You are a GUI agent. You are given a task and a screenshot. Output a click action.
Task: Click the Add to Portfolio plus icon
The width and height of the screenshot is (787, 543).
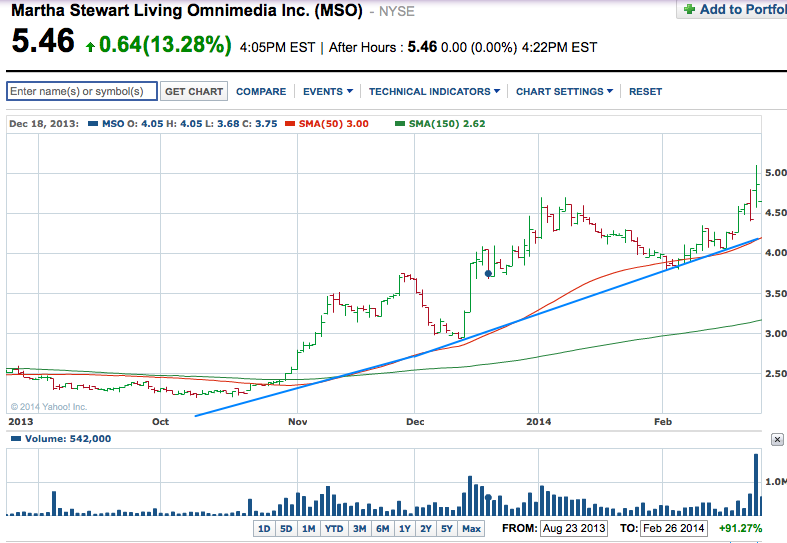[x=689, y=9]
